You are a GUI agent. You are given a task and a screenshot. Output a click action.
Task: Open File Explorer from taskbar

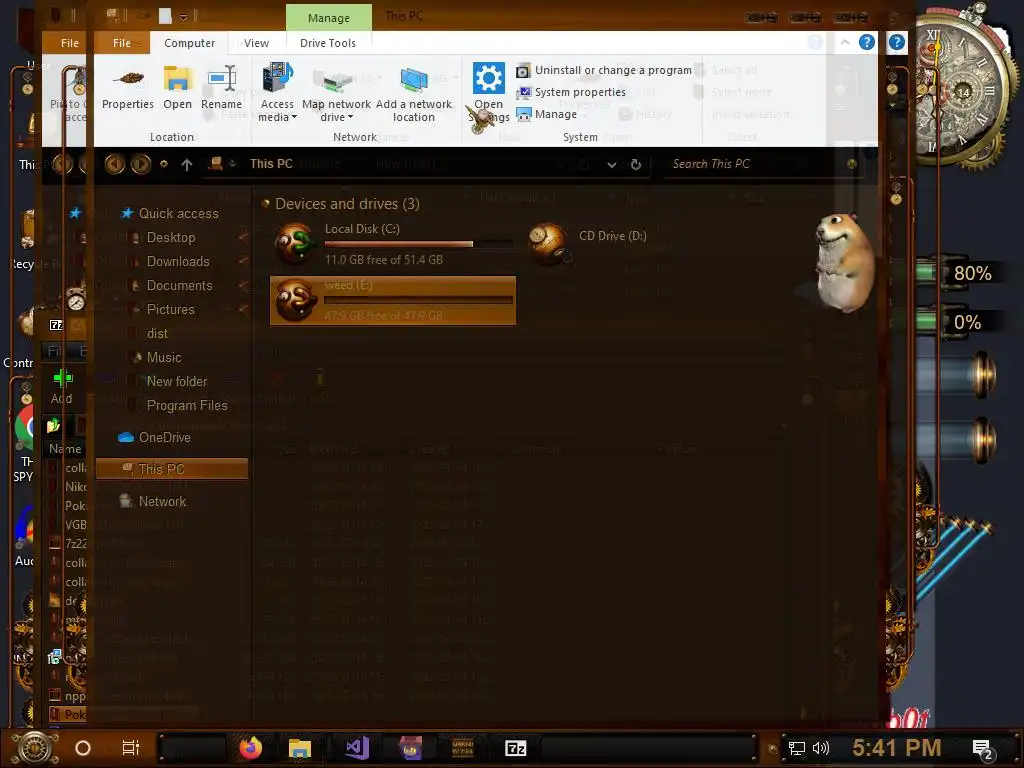click(x=300, y=748)
